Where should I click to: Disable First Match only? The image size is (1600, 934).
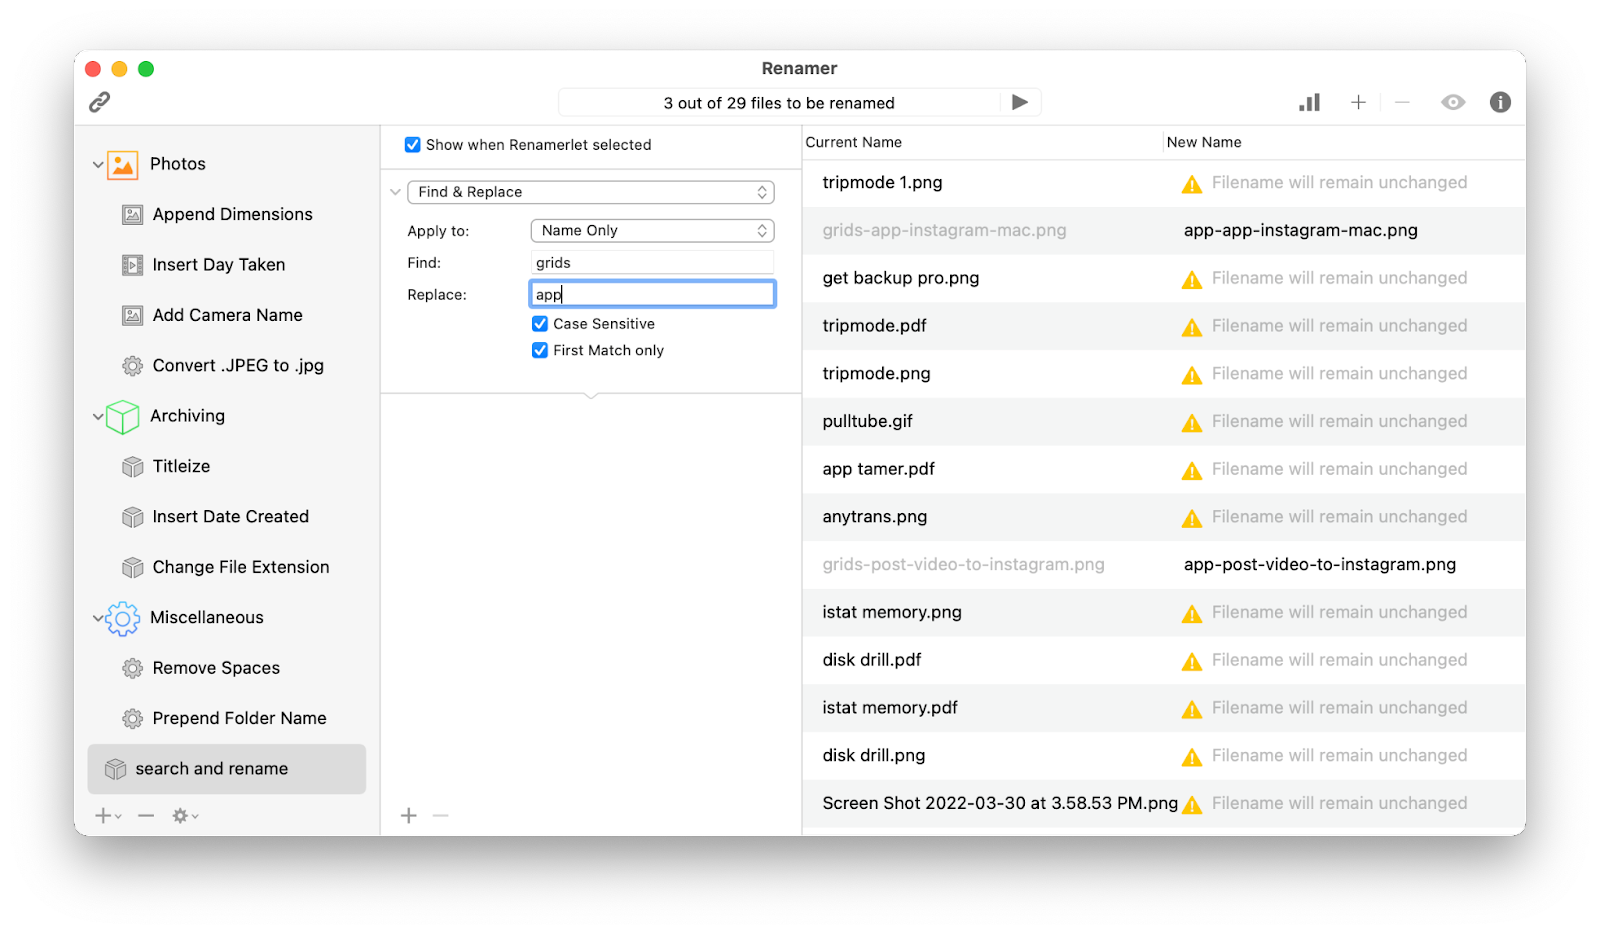click(x=540, y=350)
